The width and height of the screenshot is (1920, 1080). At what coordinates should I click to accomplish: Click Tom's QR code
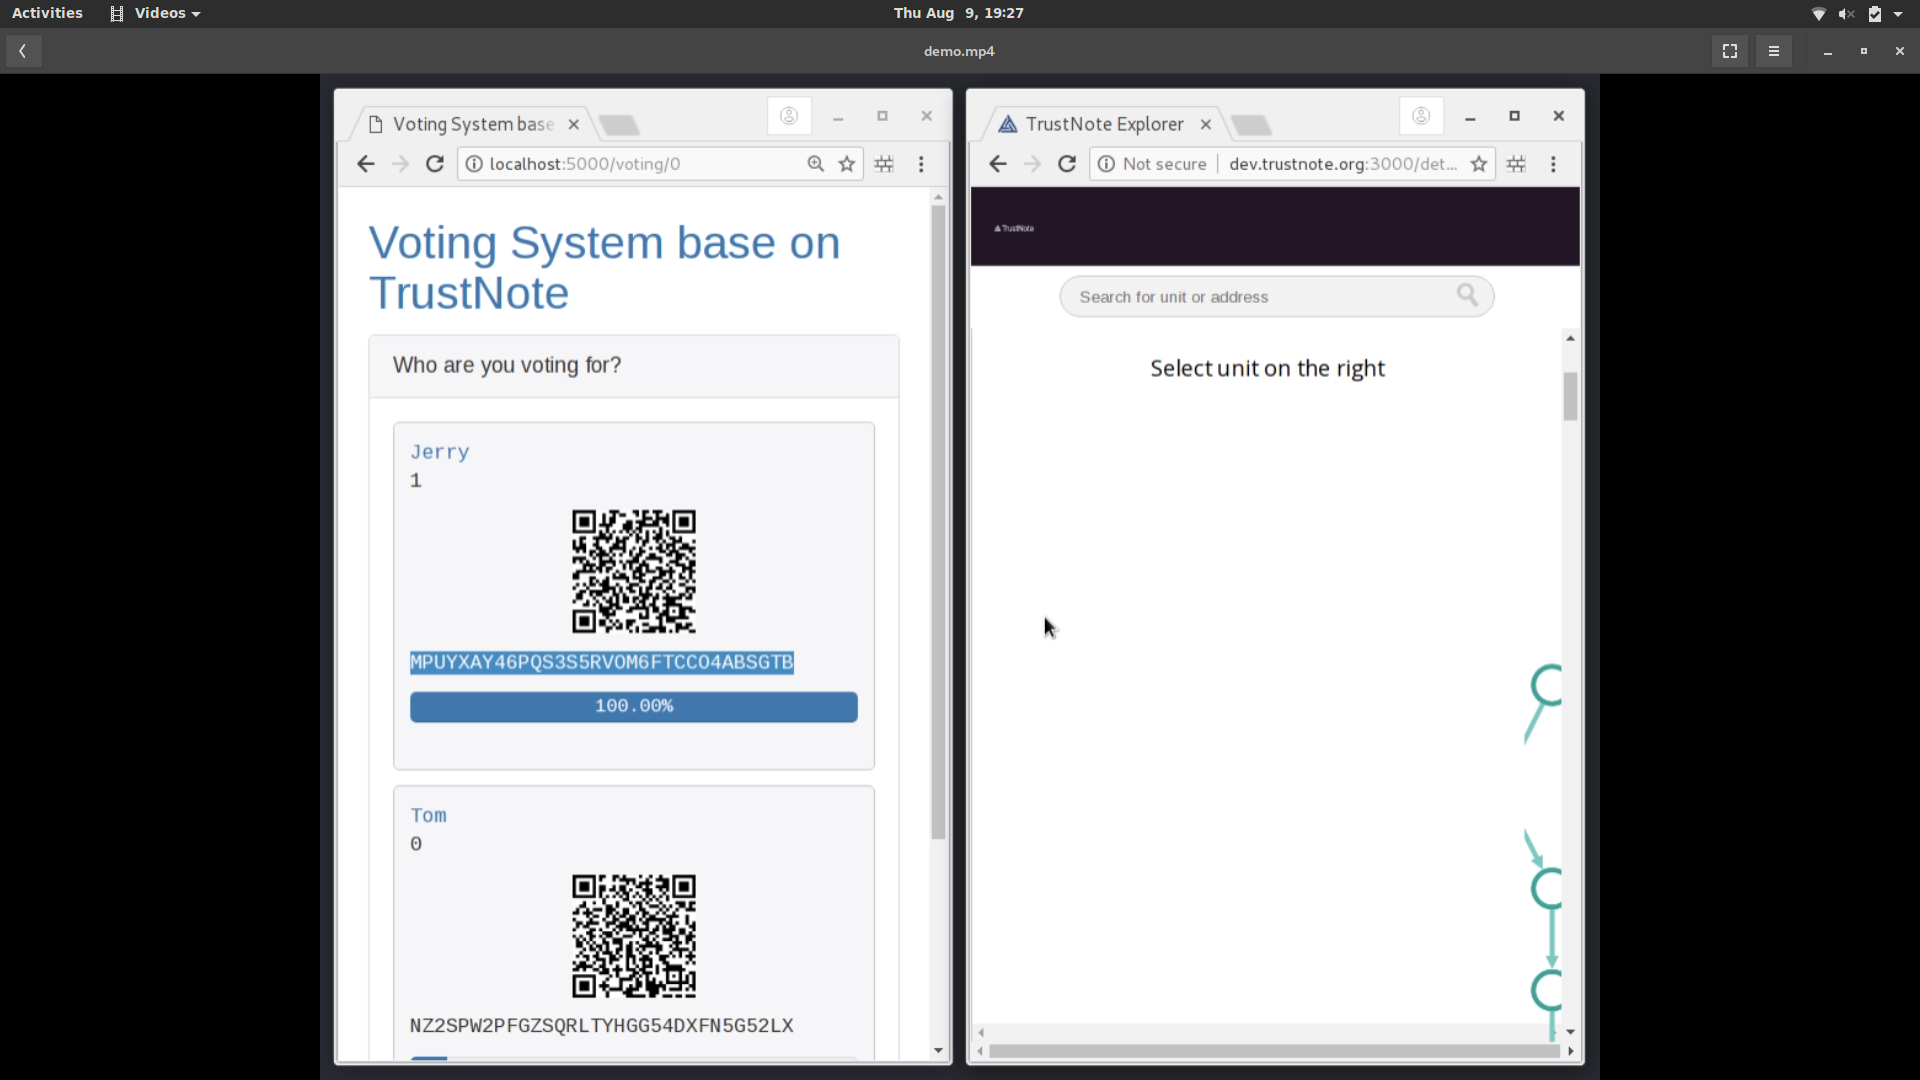click(634, 936)
